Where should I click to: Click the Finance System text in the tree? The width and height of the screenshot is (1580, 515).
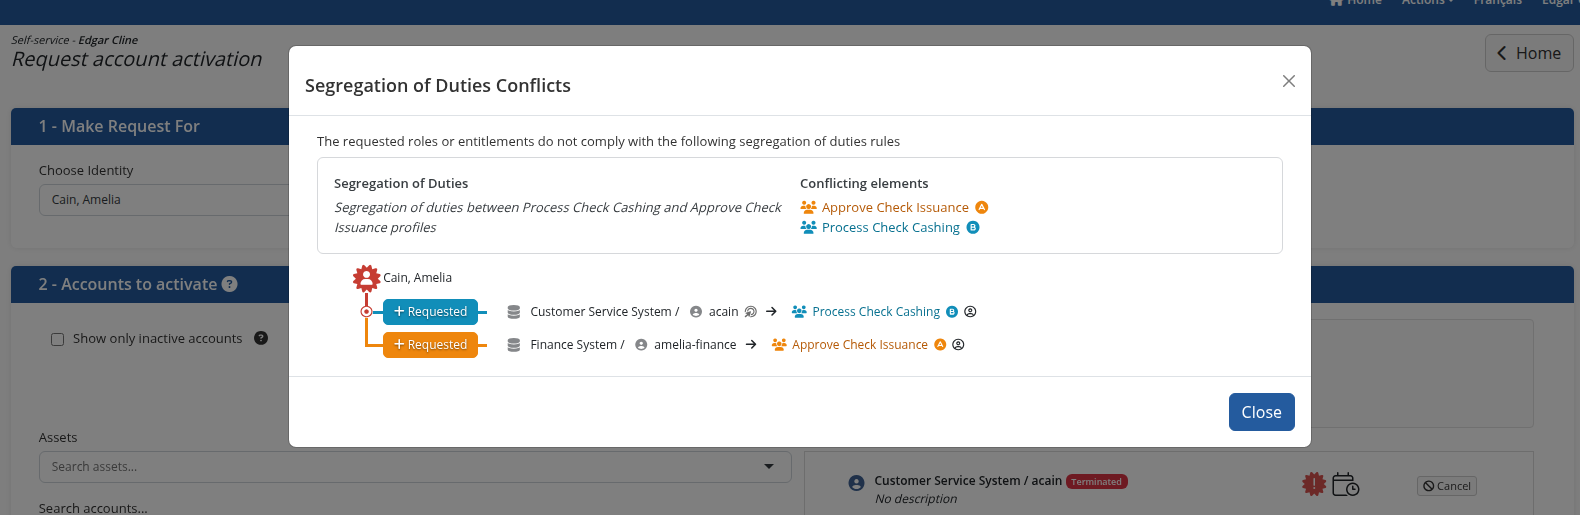(x=574, y=345)
